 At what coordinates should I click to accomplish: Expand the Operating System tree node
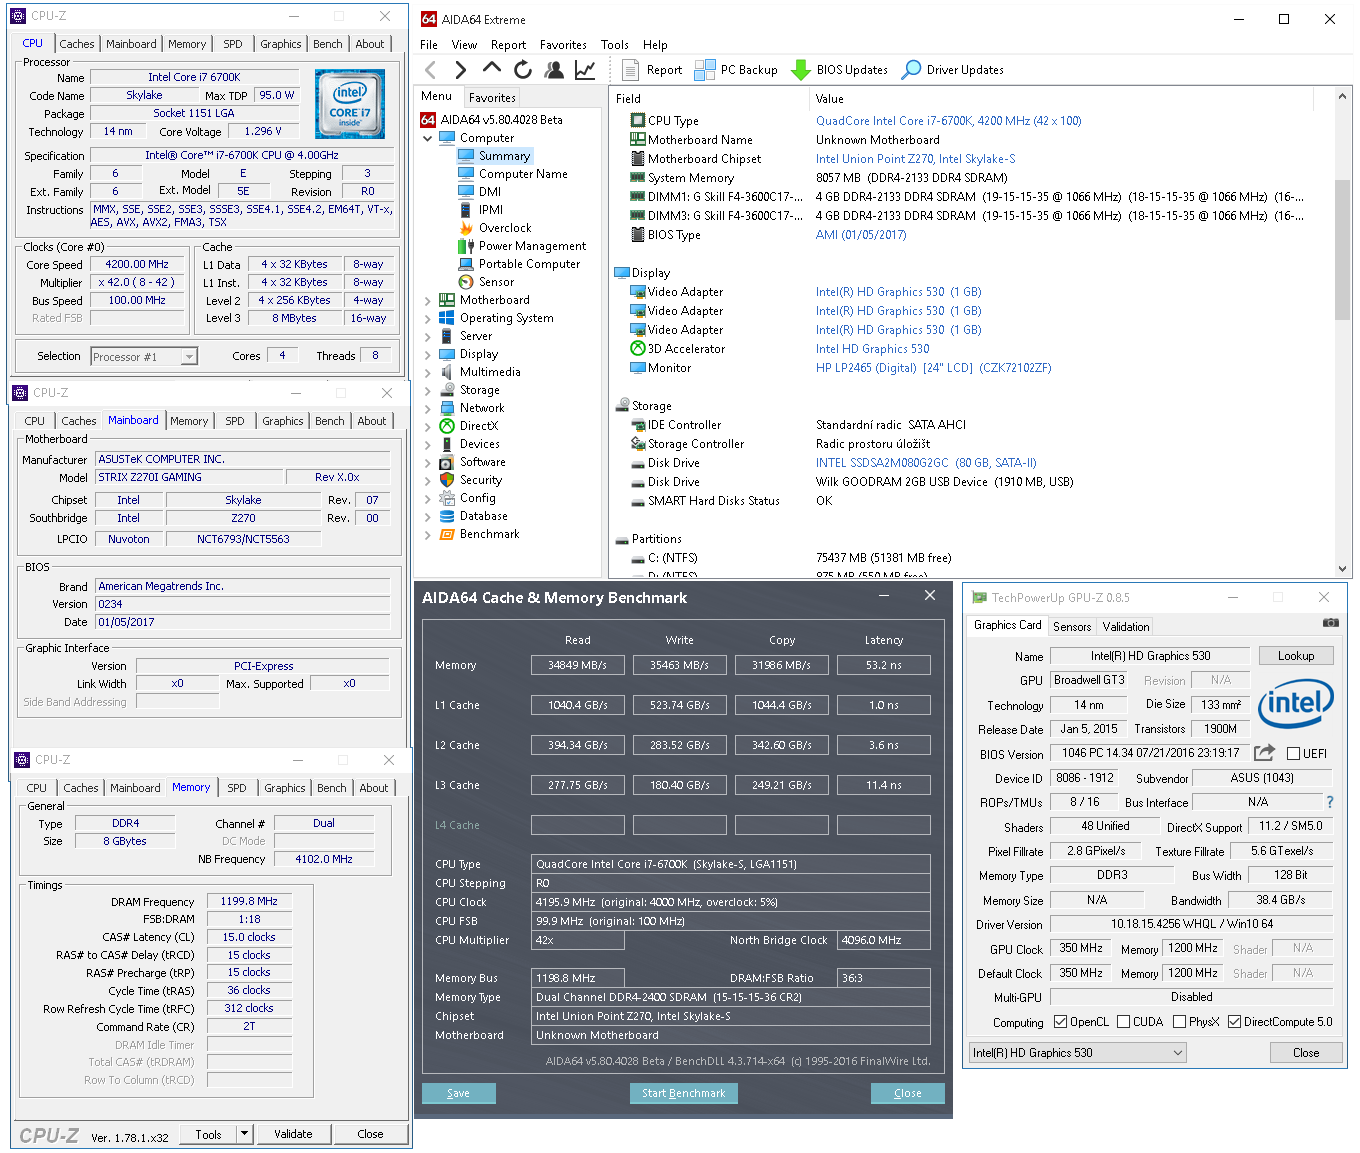tap(428, 318)
